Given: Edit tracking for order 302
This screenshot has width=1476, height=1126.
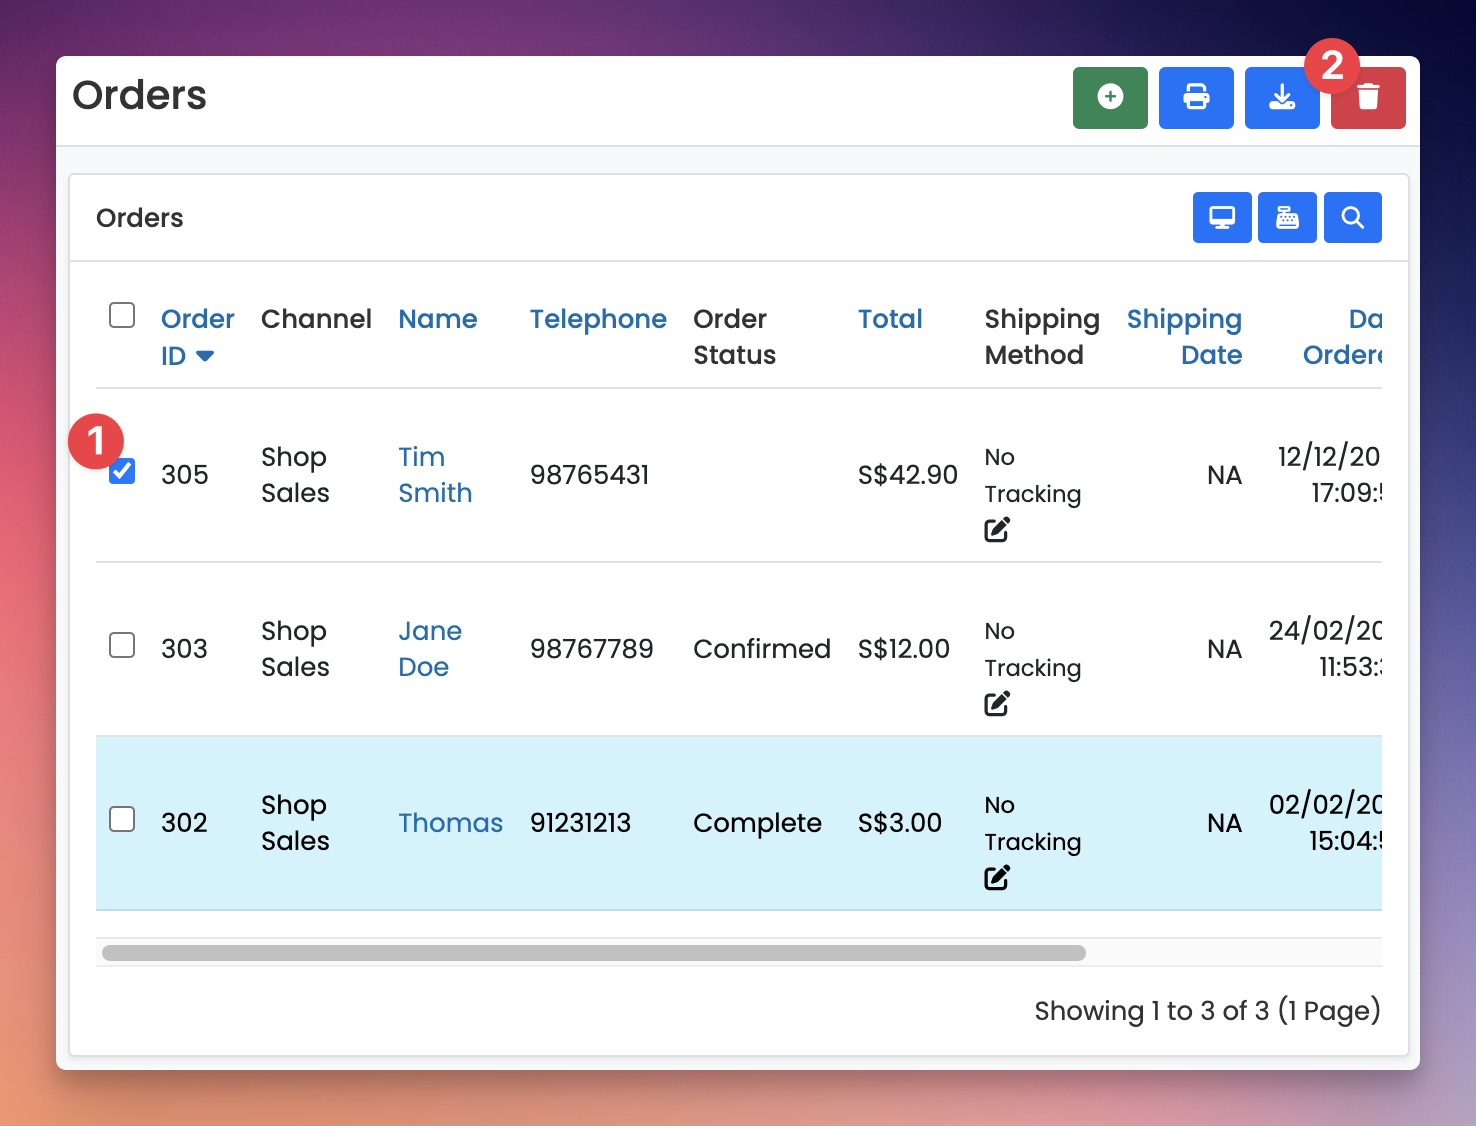Looking at the screenshot, I should coord(997,878).
